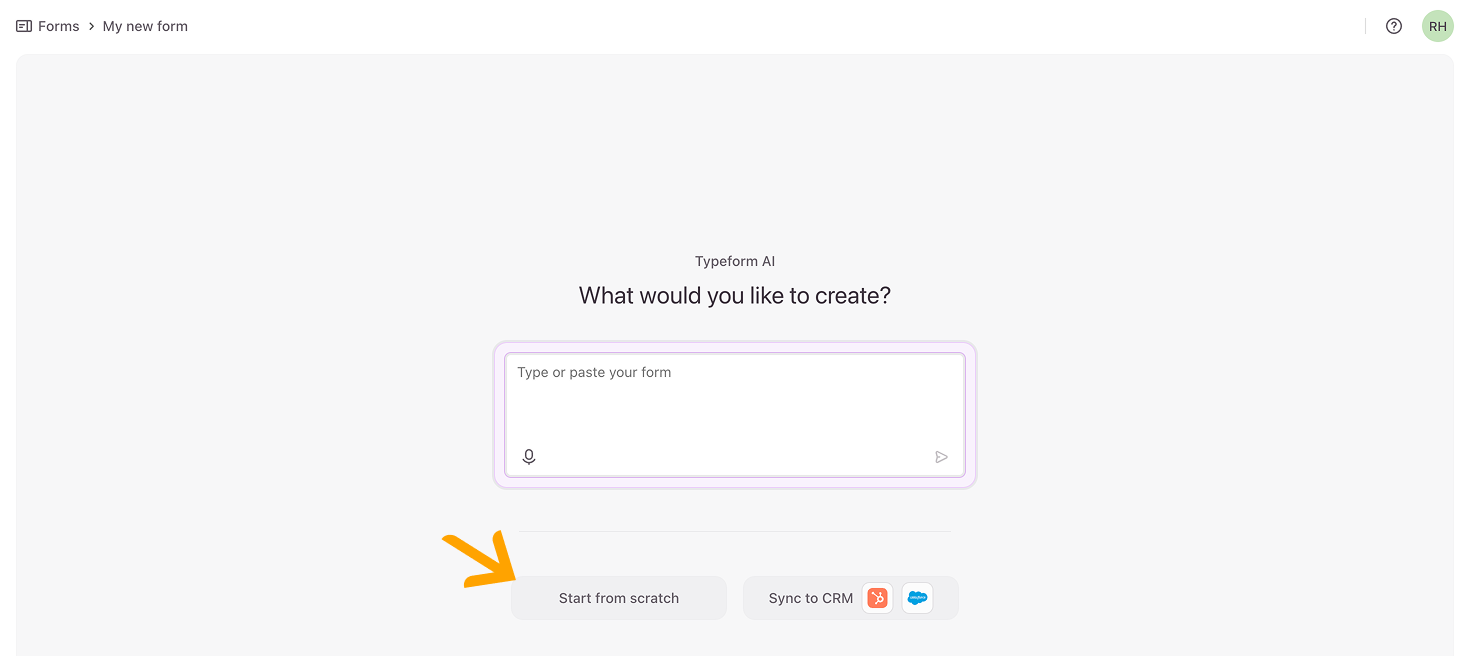1470x656 pixels.
Task: Click the 'Typeform AI' label
Action: 735,261
